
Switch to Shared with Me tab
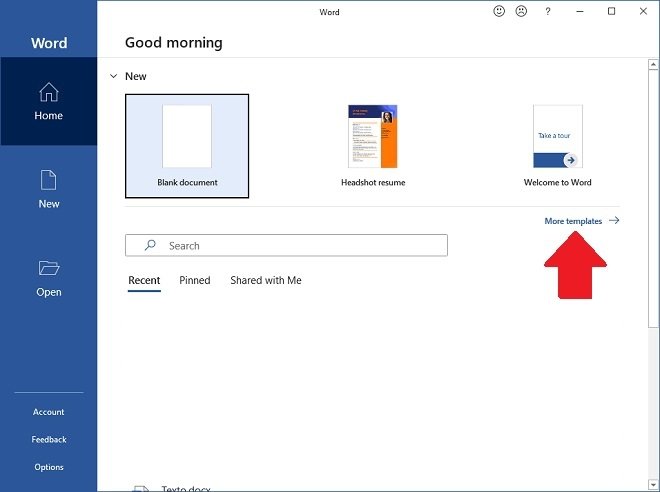(x=266, y=280)
